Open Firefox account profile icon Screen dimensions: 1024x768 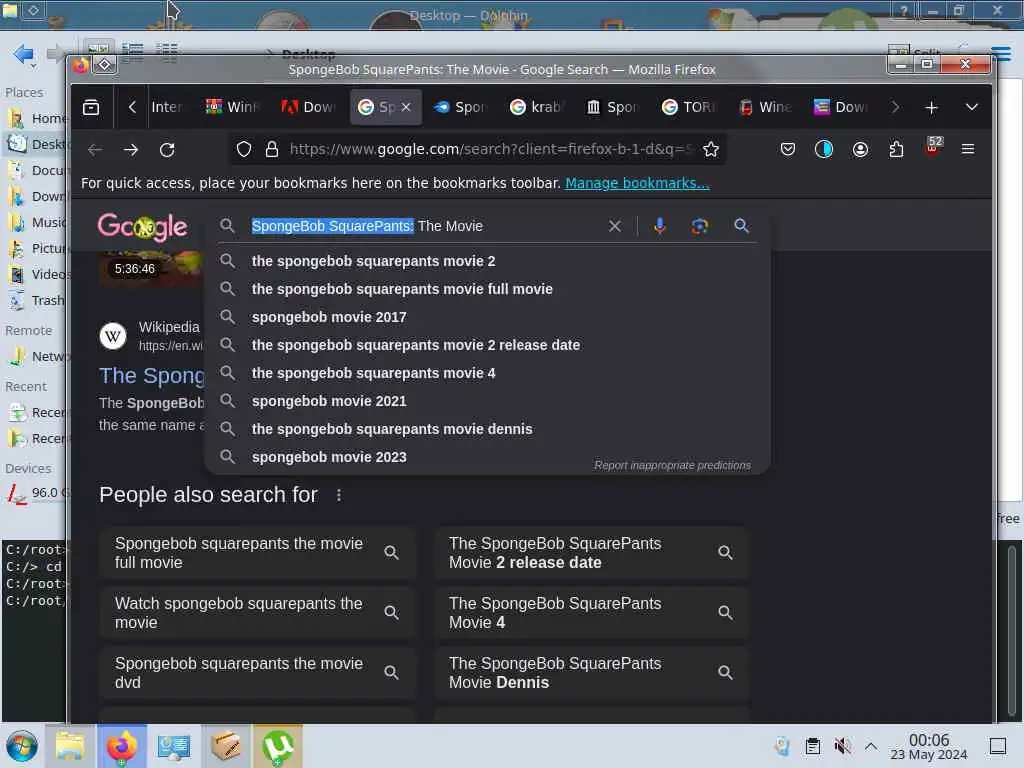(x=860, y=150)
